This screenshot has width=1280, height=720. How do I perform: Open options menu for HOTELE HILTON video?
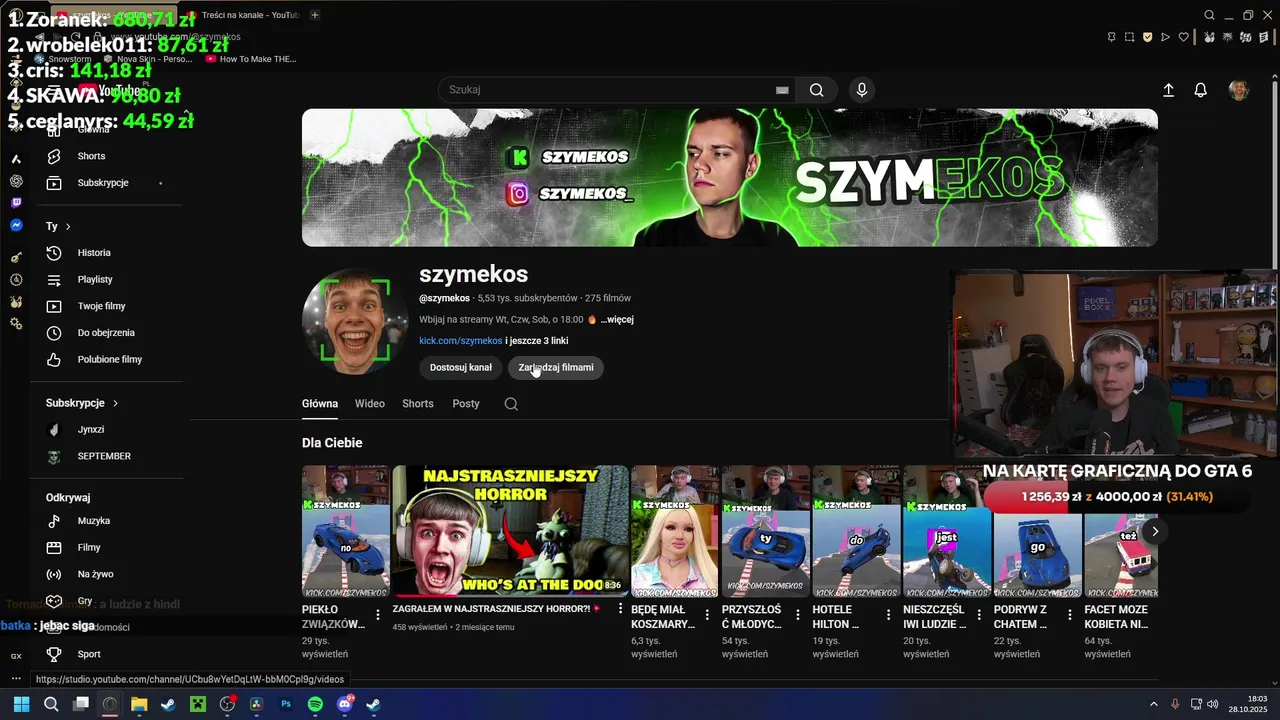click(888, 615)
